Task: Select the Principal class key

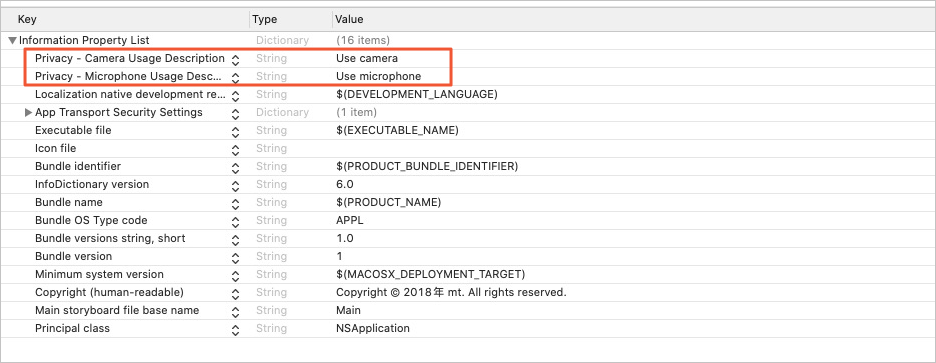Action: pos(72,328)
